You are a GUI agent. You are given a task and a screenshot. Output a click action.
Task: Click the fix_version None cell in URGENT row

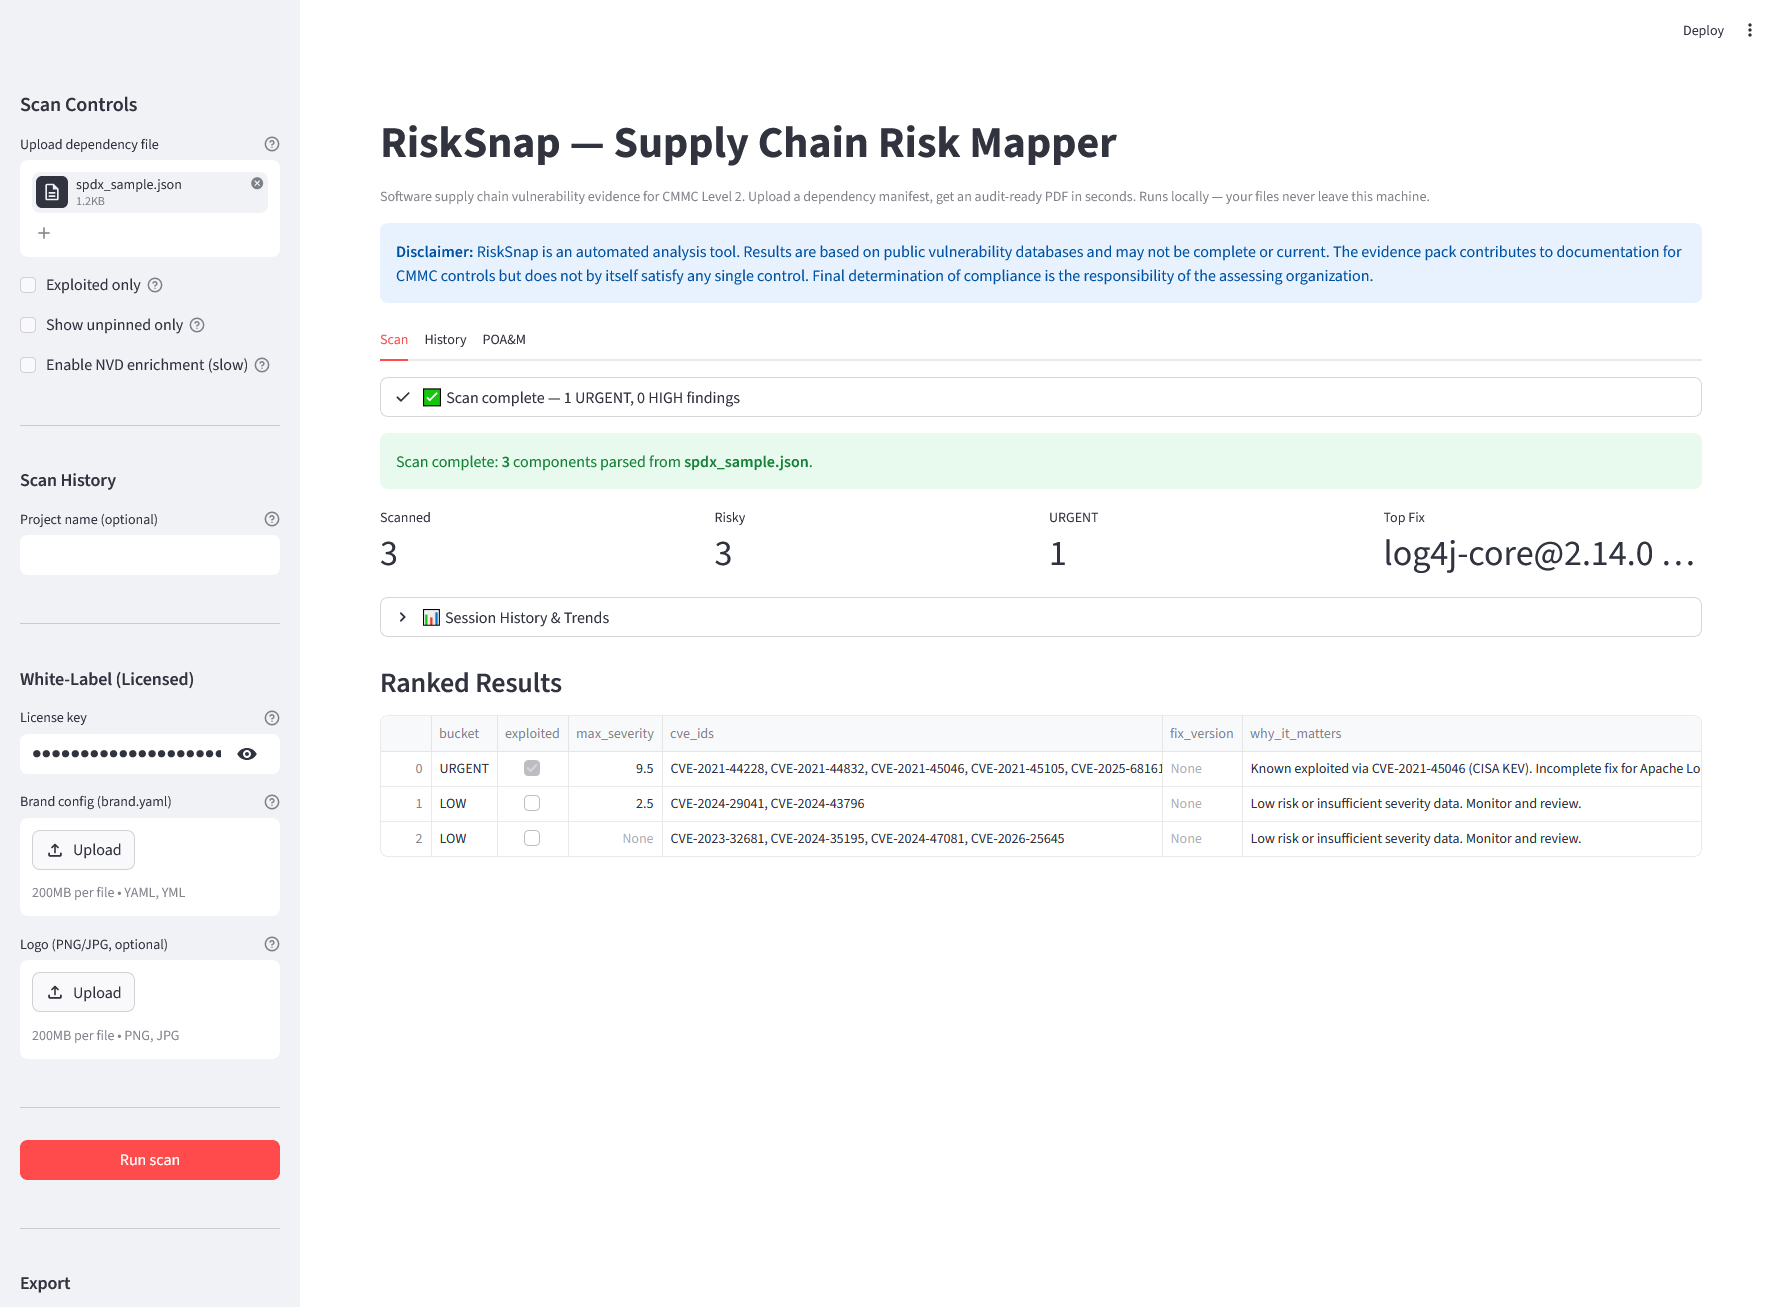tap(1202, 768)
